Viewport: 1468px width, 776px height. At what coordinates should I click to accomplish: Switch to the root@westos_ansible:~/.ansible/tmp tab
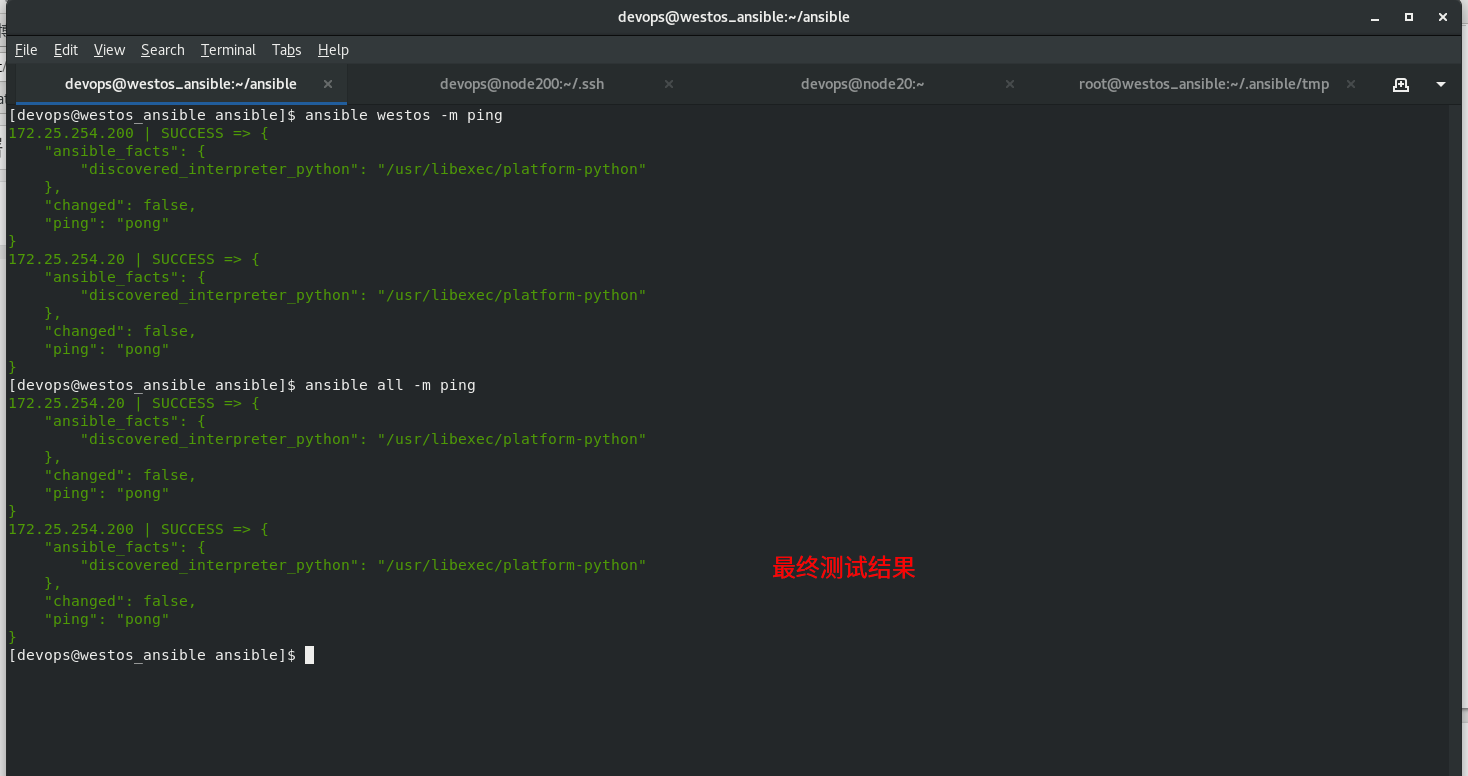[1204, 84]
